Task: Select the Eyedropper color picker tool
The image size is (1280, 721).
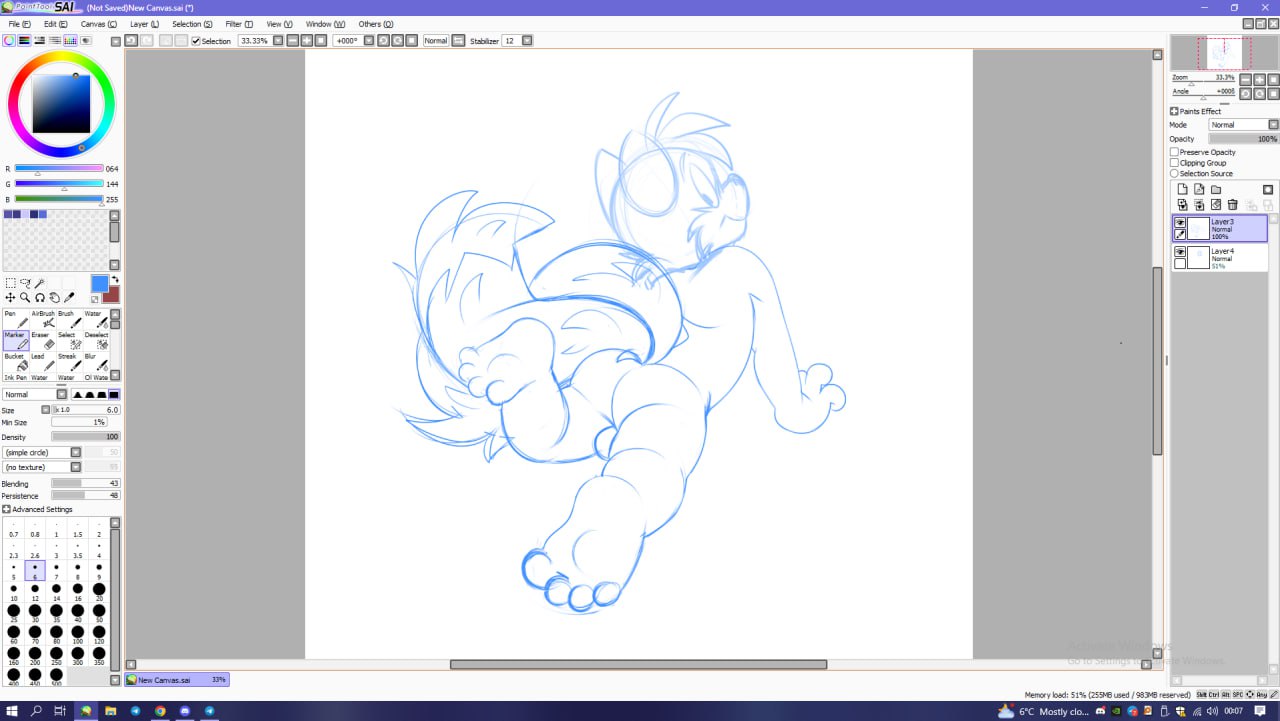Action: click(x=69, y=297)
